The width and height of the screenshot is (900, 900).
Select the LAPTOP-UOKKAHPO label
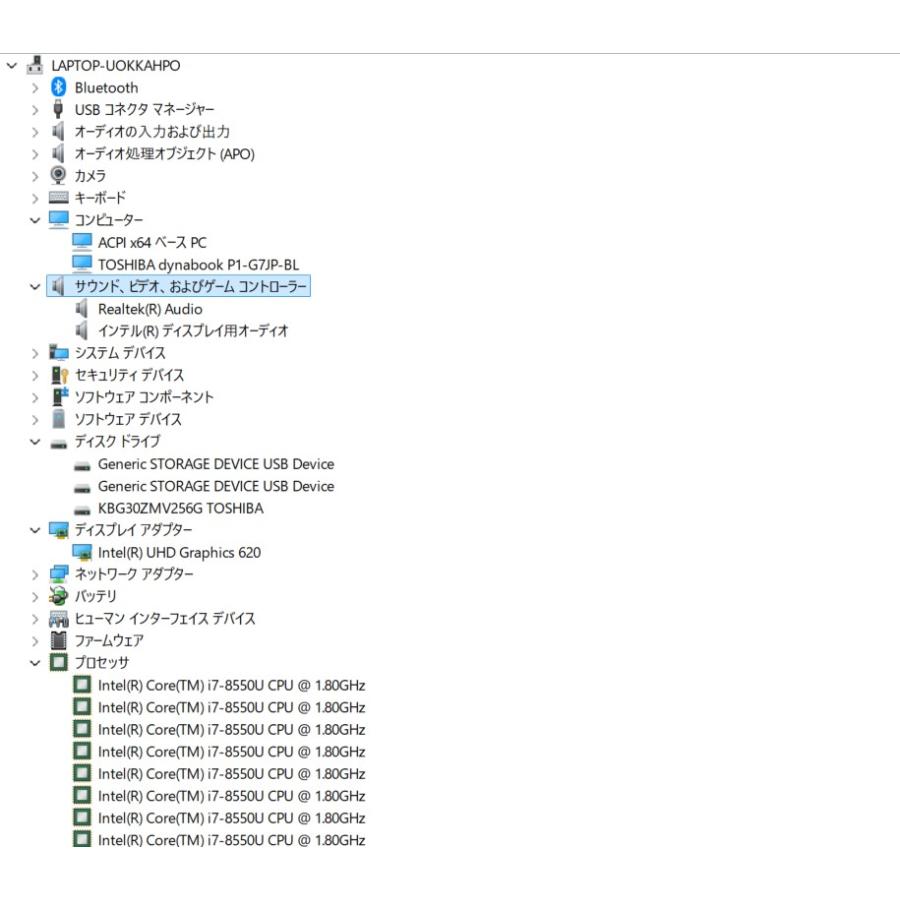coord(116,66)
